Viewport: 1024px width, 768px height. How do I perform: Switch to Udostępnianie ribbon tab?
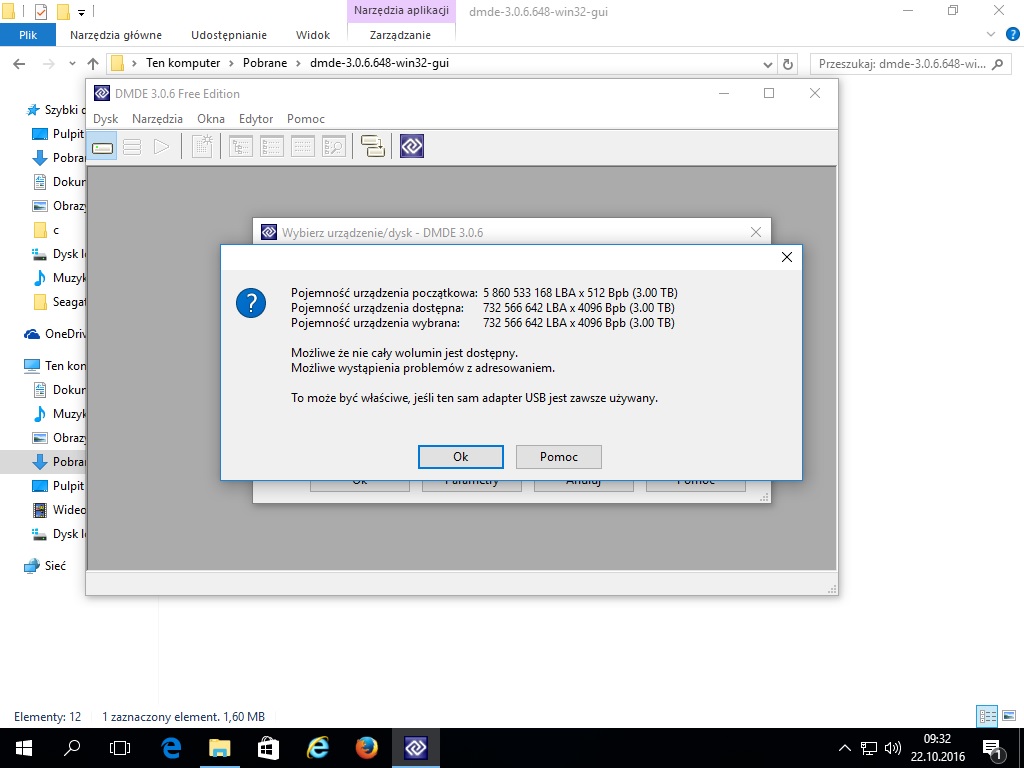[x=229, y=35]
